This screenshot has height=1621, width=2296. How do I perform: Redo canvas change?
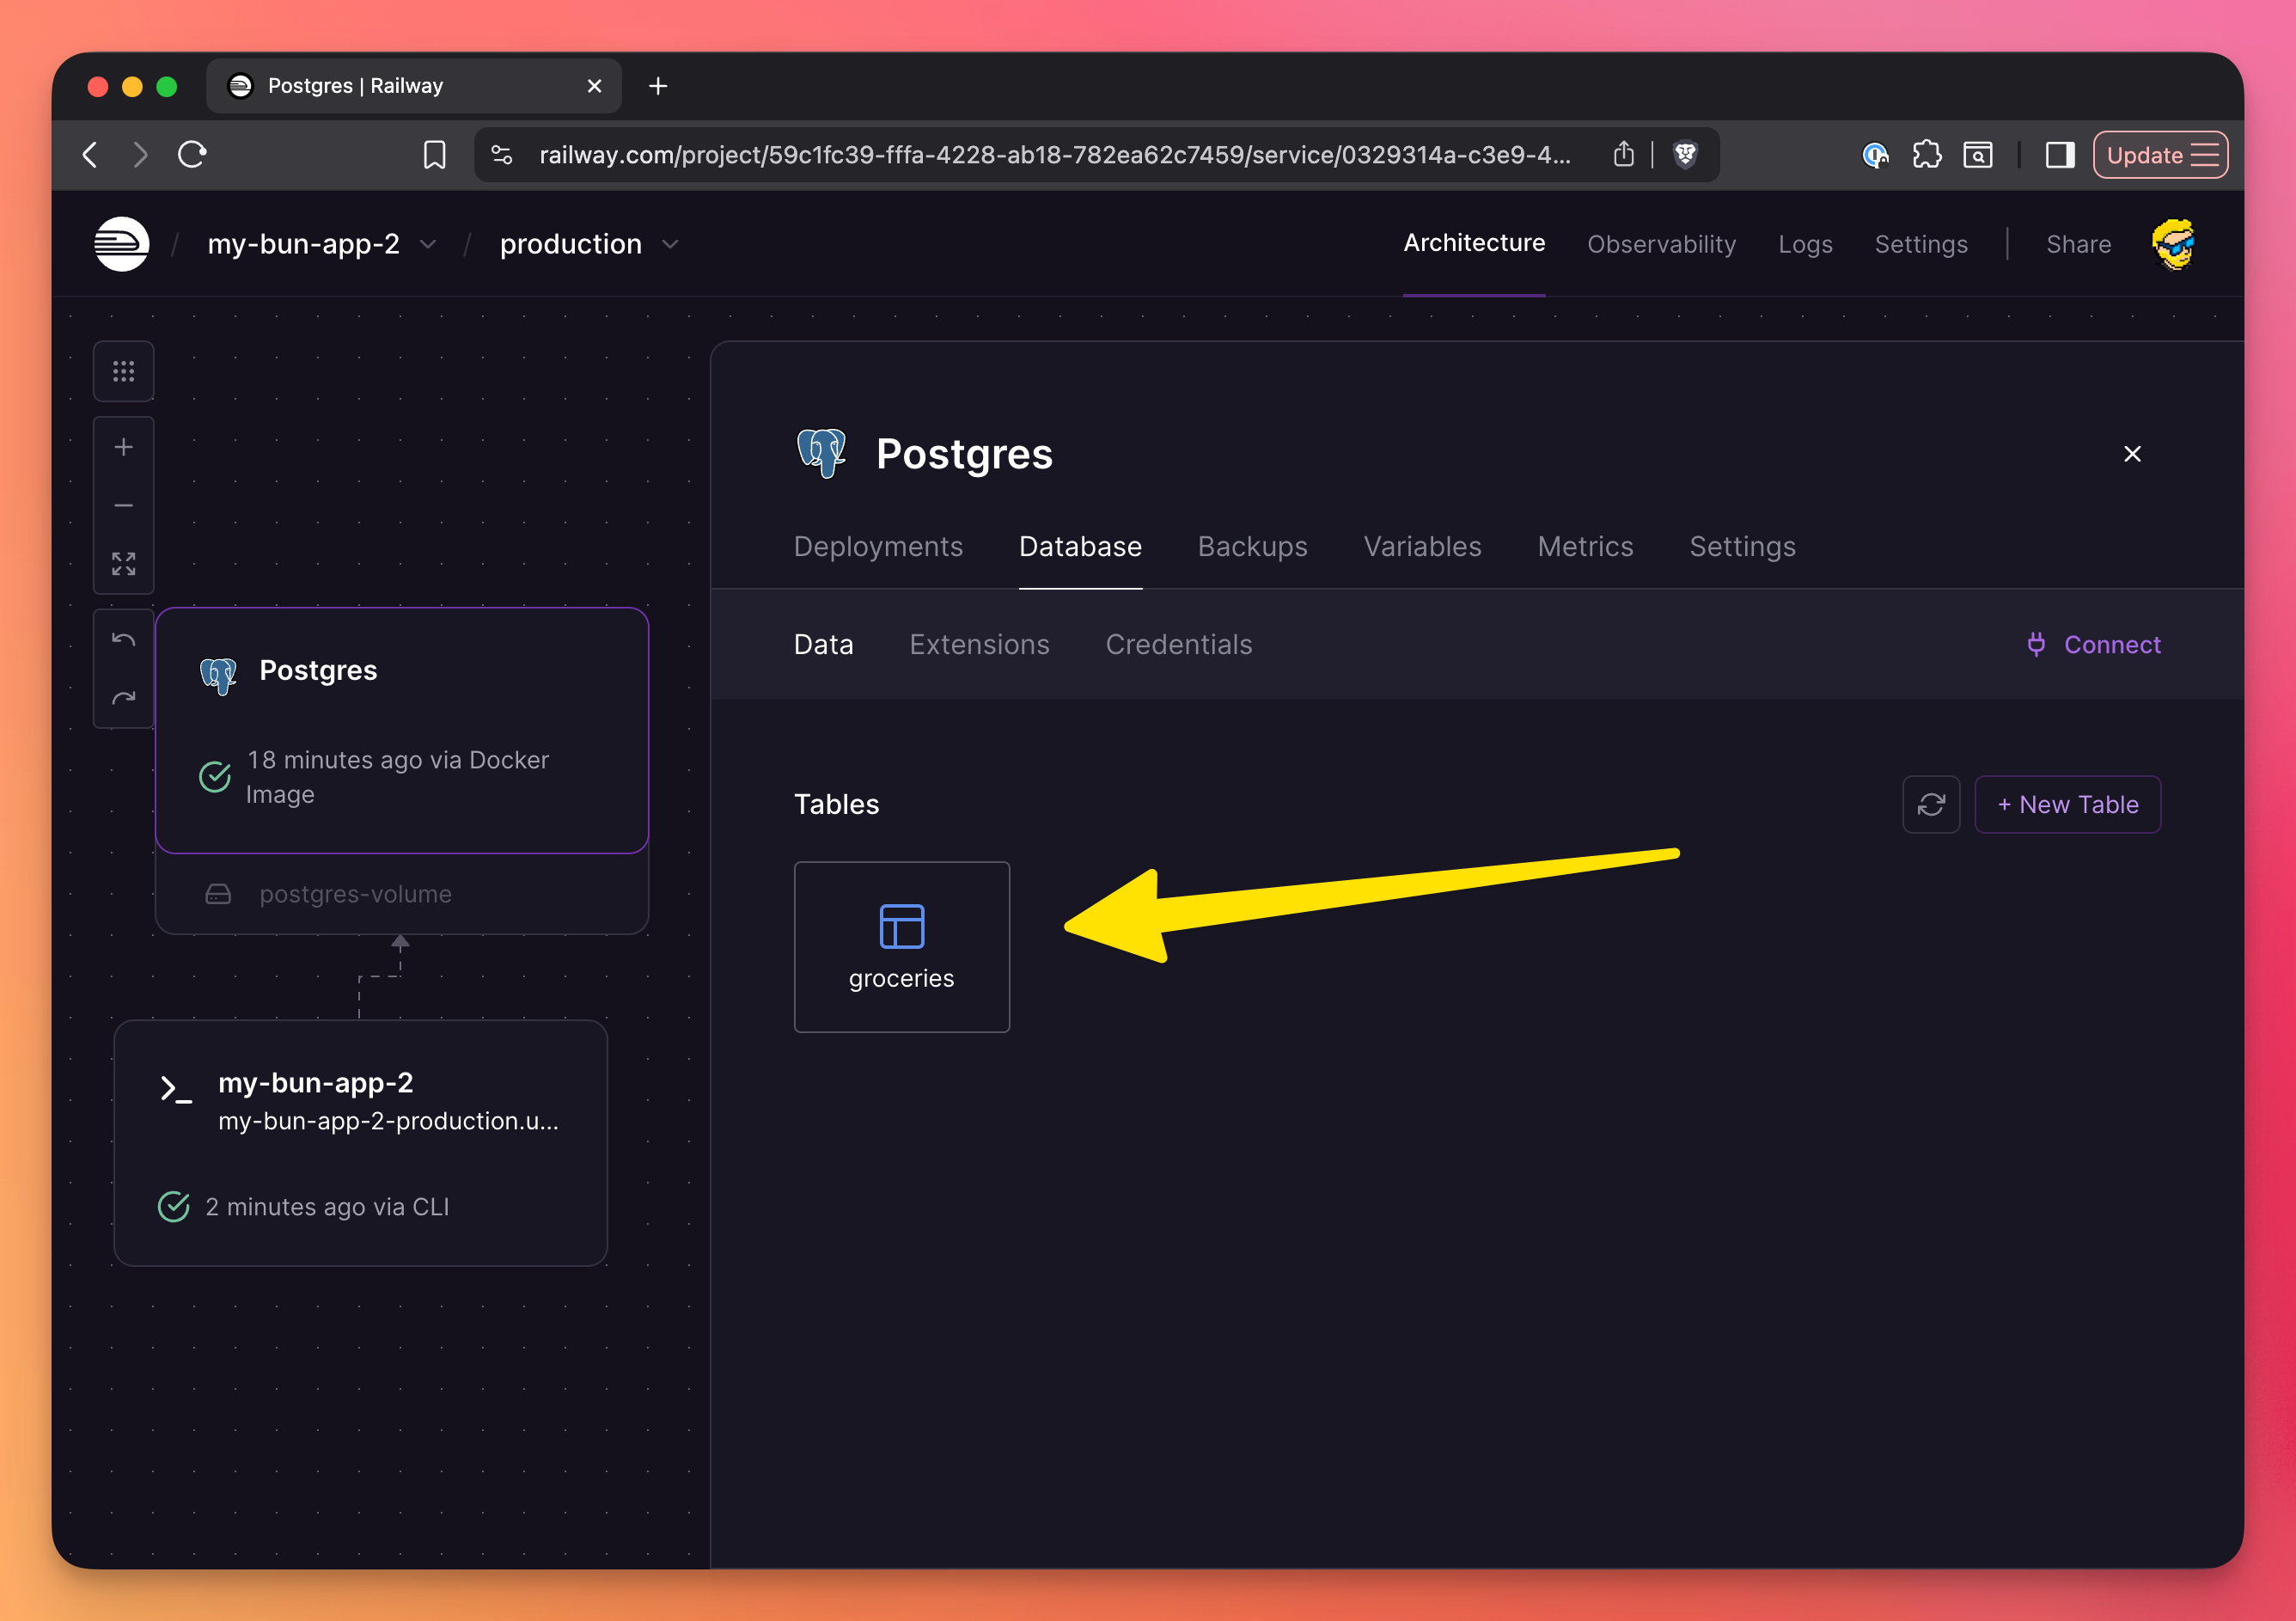click(123, 698)
